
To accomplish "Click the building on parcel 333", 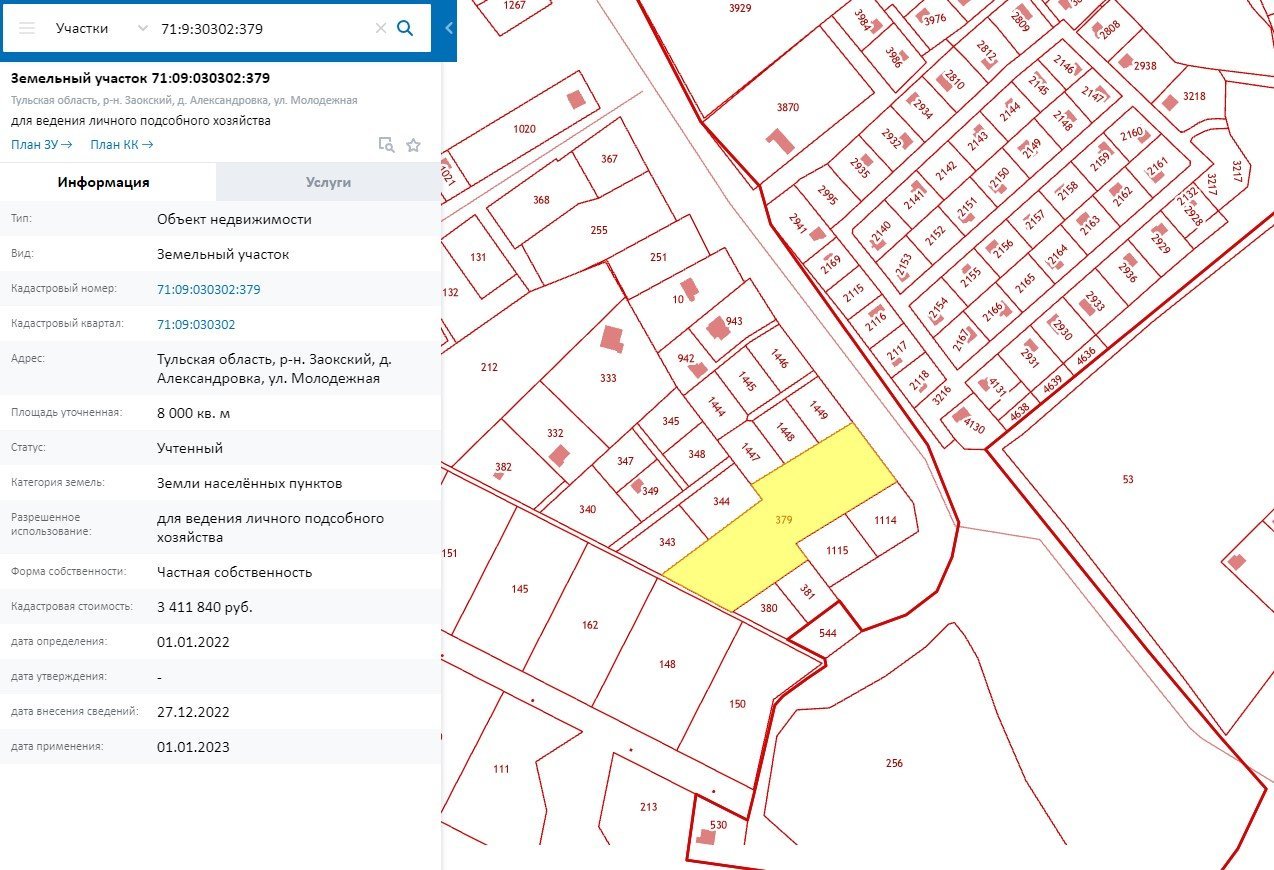I will [612, 339].
